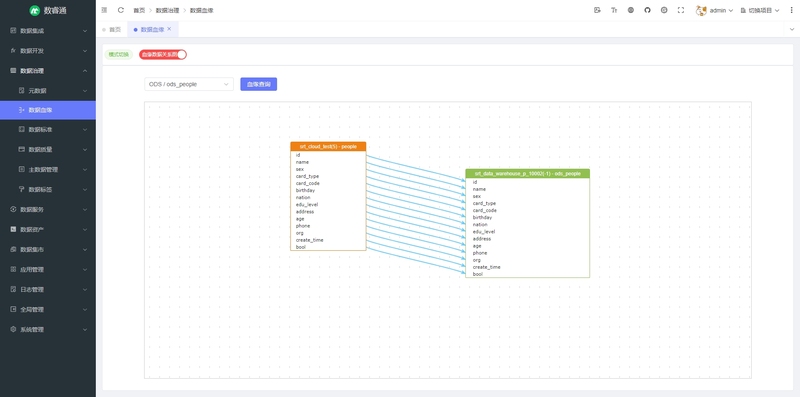Click the 血缘查询 button
This screenshot has width=800, height=397.
coord(259,84)
